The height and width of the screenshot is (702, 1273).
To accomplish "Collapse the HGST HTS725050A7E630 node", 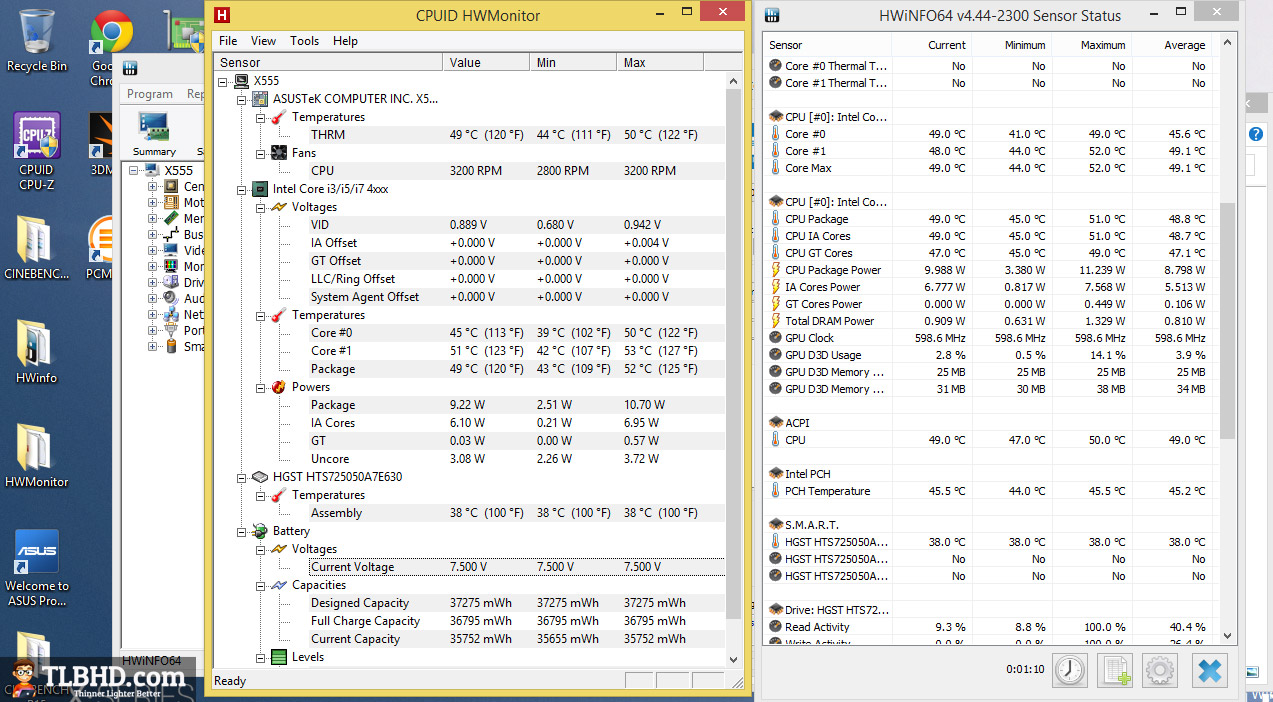I will click(241, 477).
